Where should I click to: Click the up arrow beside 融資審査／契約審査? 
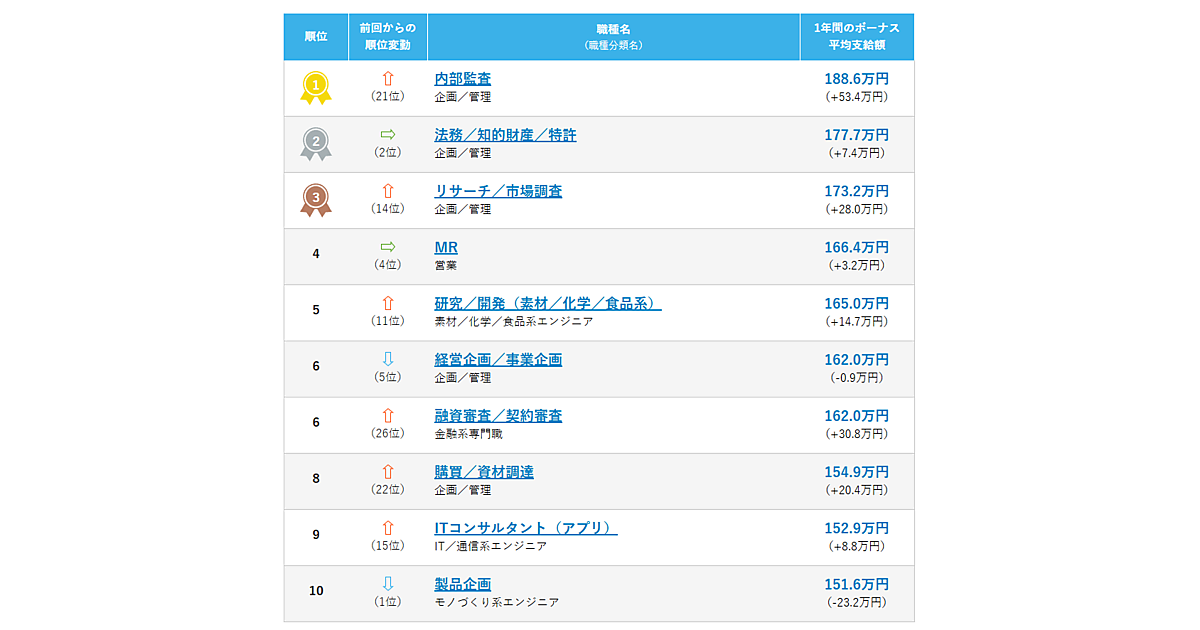click(388, 414)
